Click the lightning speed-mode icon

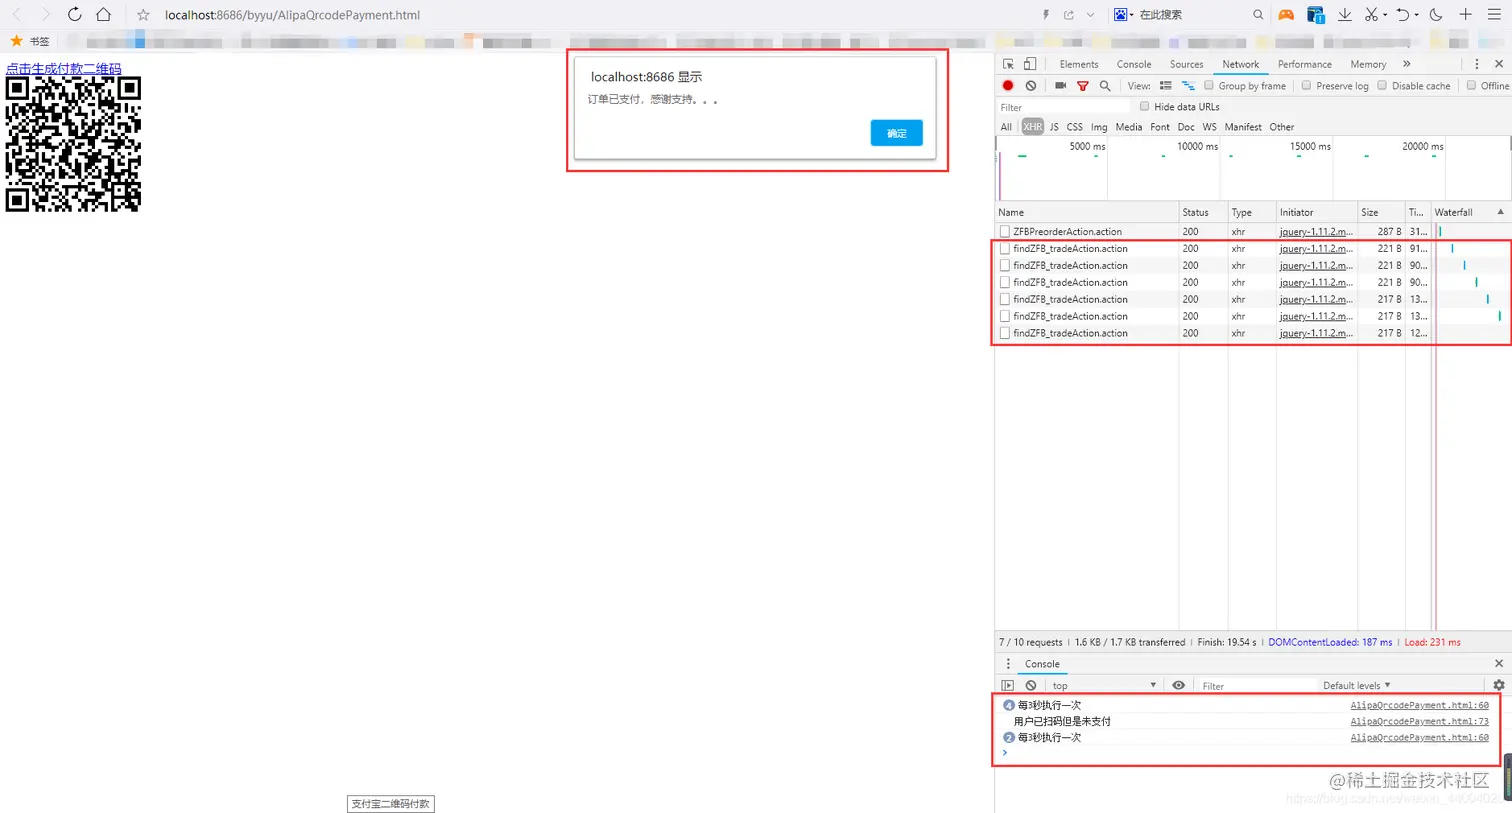coord(1046,15)
